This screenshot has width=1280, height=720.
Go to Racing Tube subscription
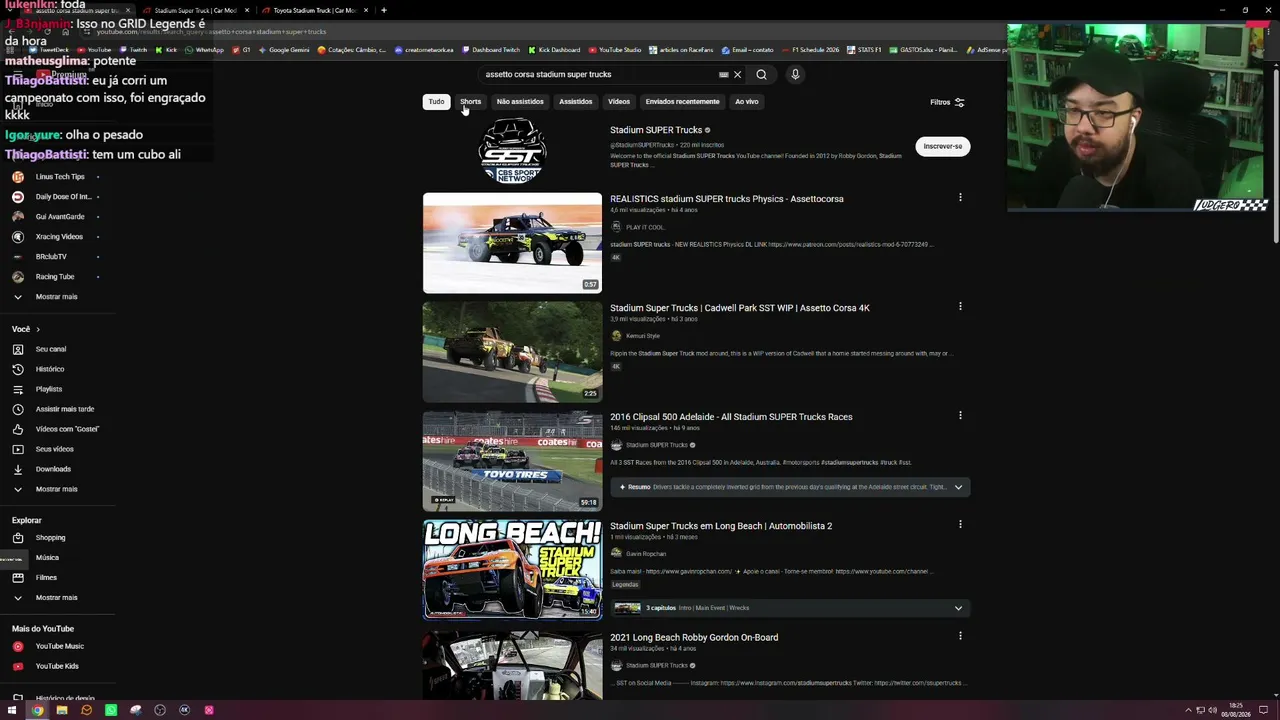[x=55, y=277]
